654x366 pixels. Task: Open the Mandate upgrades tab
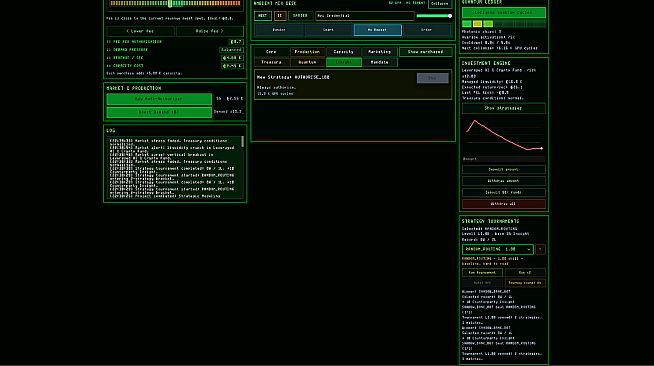coord(380,62)
